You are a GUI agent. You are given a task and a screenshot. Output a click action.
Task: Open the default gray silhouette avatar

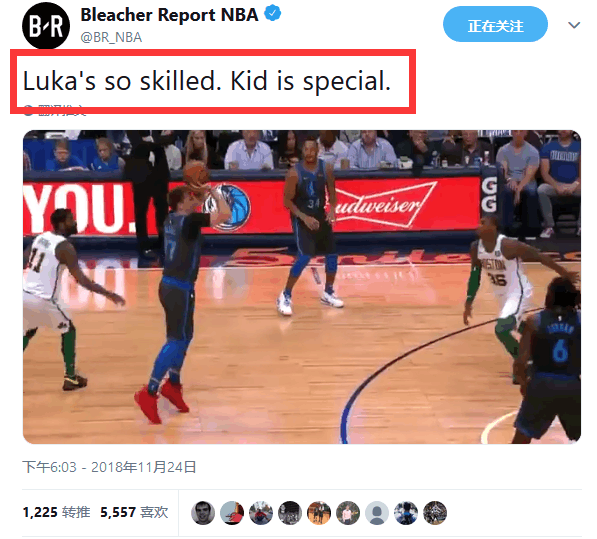377,513
